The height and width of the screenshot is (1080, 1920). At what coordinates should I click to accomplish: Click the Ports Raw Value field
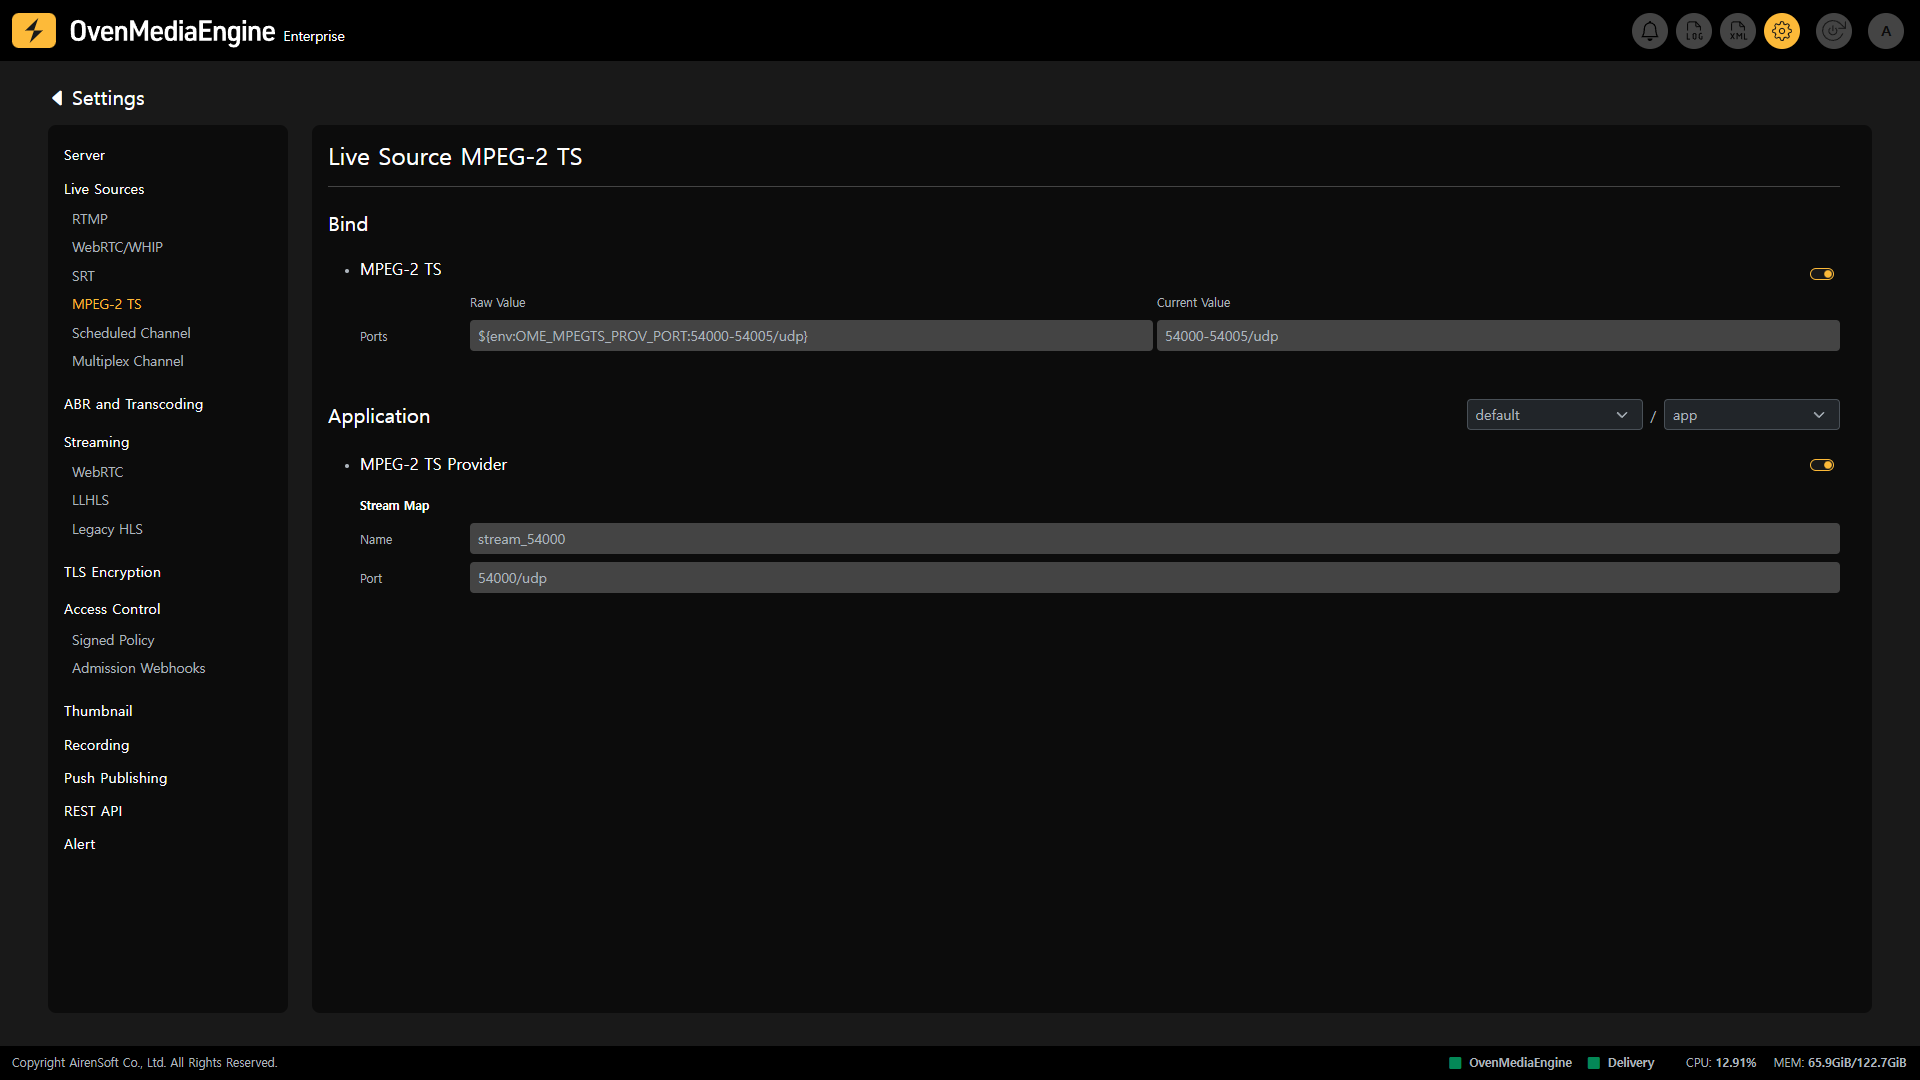[x=810, y=336]
